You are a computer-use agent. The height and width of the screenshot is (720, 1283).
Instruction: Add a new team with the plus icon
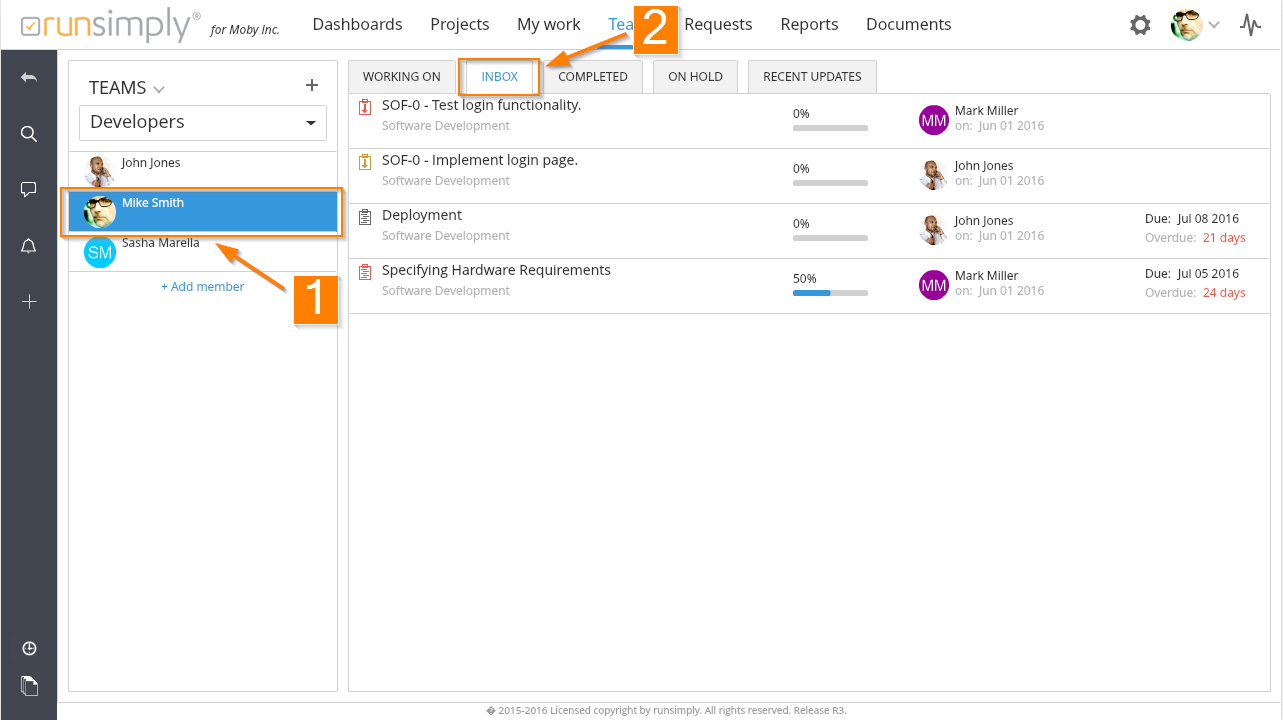point(311,86)
